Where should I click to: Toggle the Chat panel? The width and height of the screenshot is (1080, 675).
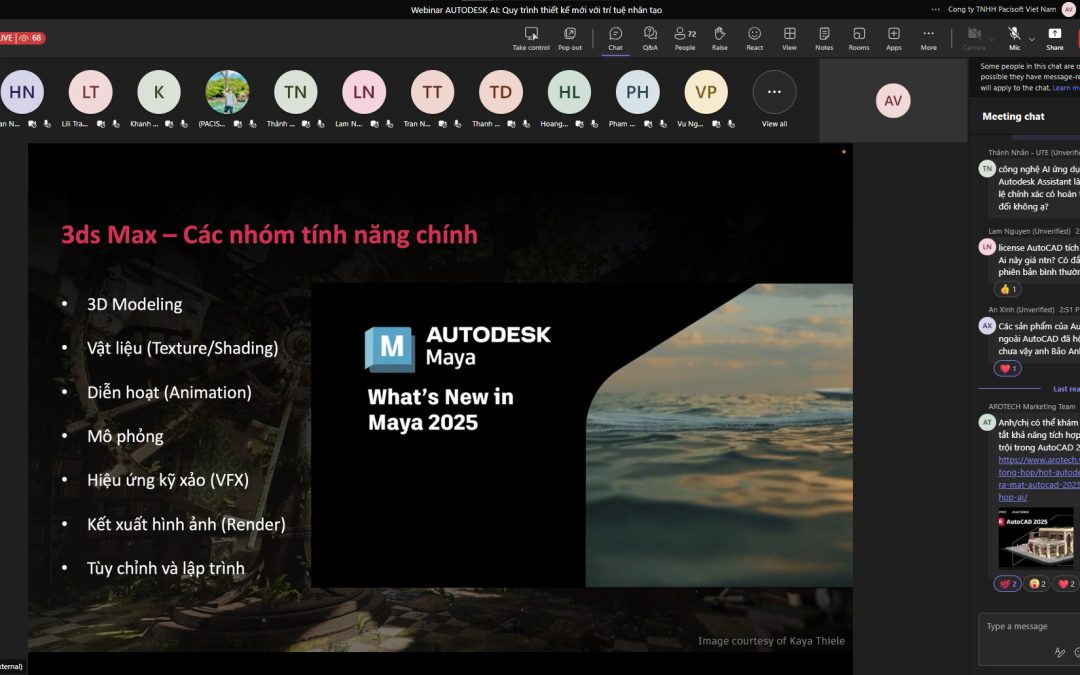615,39
